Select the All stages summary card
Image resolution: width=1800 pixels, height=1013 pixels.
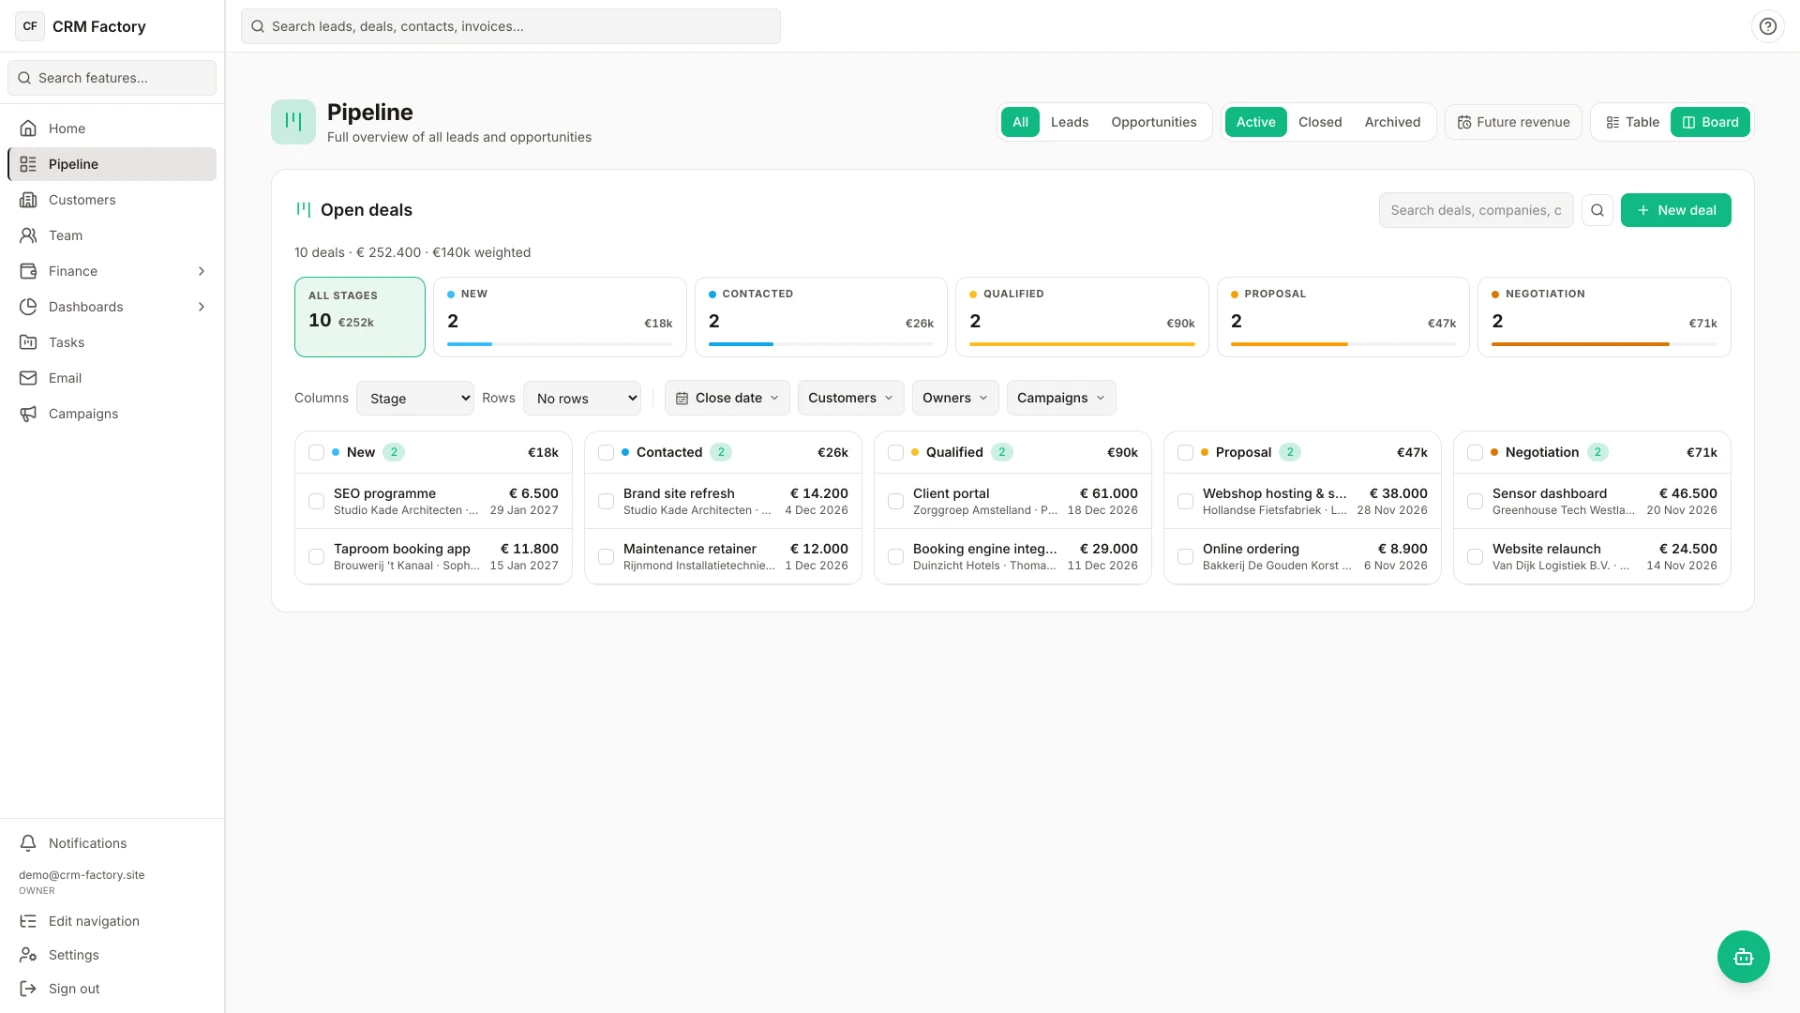[x=360, y=317]
